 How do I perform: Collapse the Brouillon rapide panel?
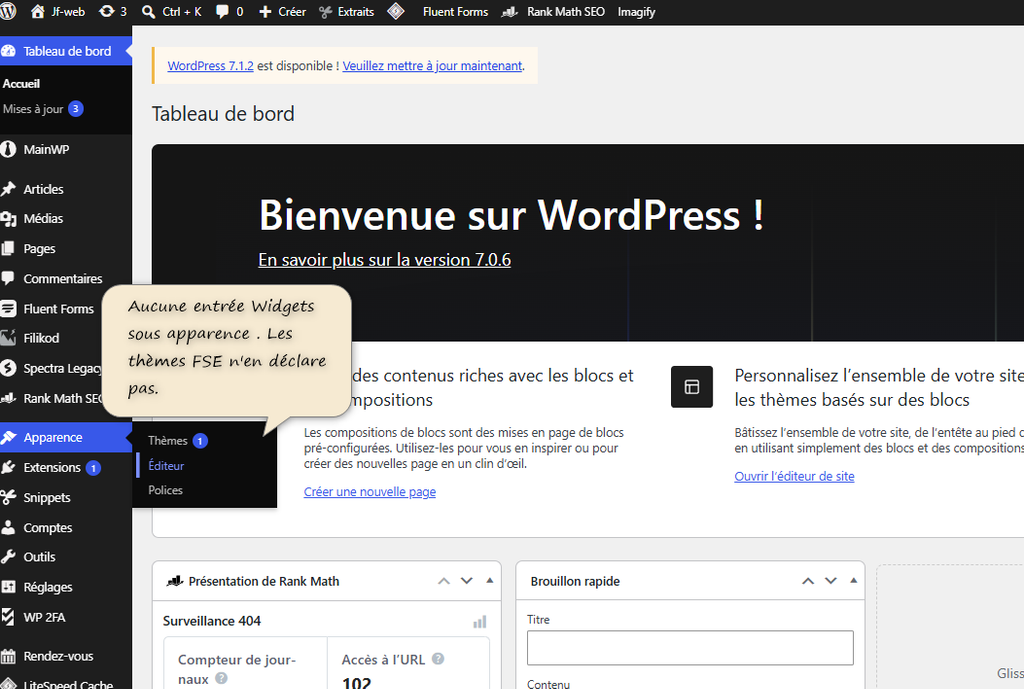point(854,580)
